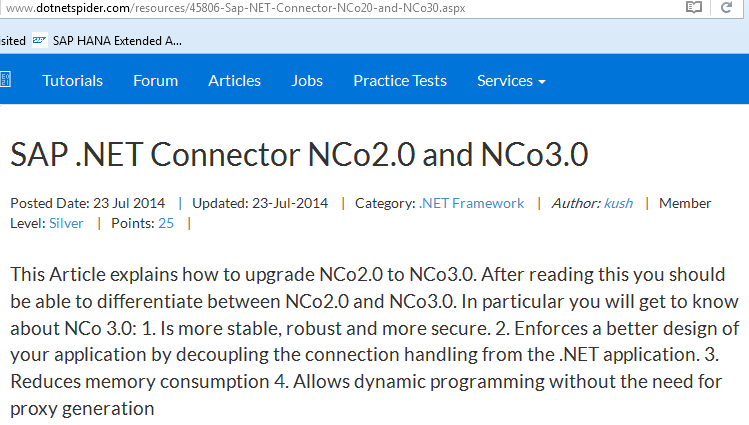Click the 25 points link

tap(165, 223)
